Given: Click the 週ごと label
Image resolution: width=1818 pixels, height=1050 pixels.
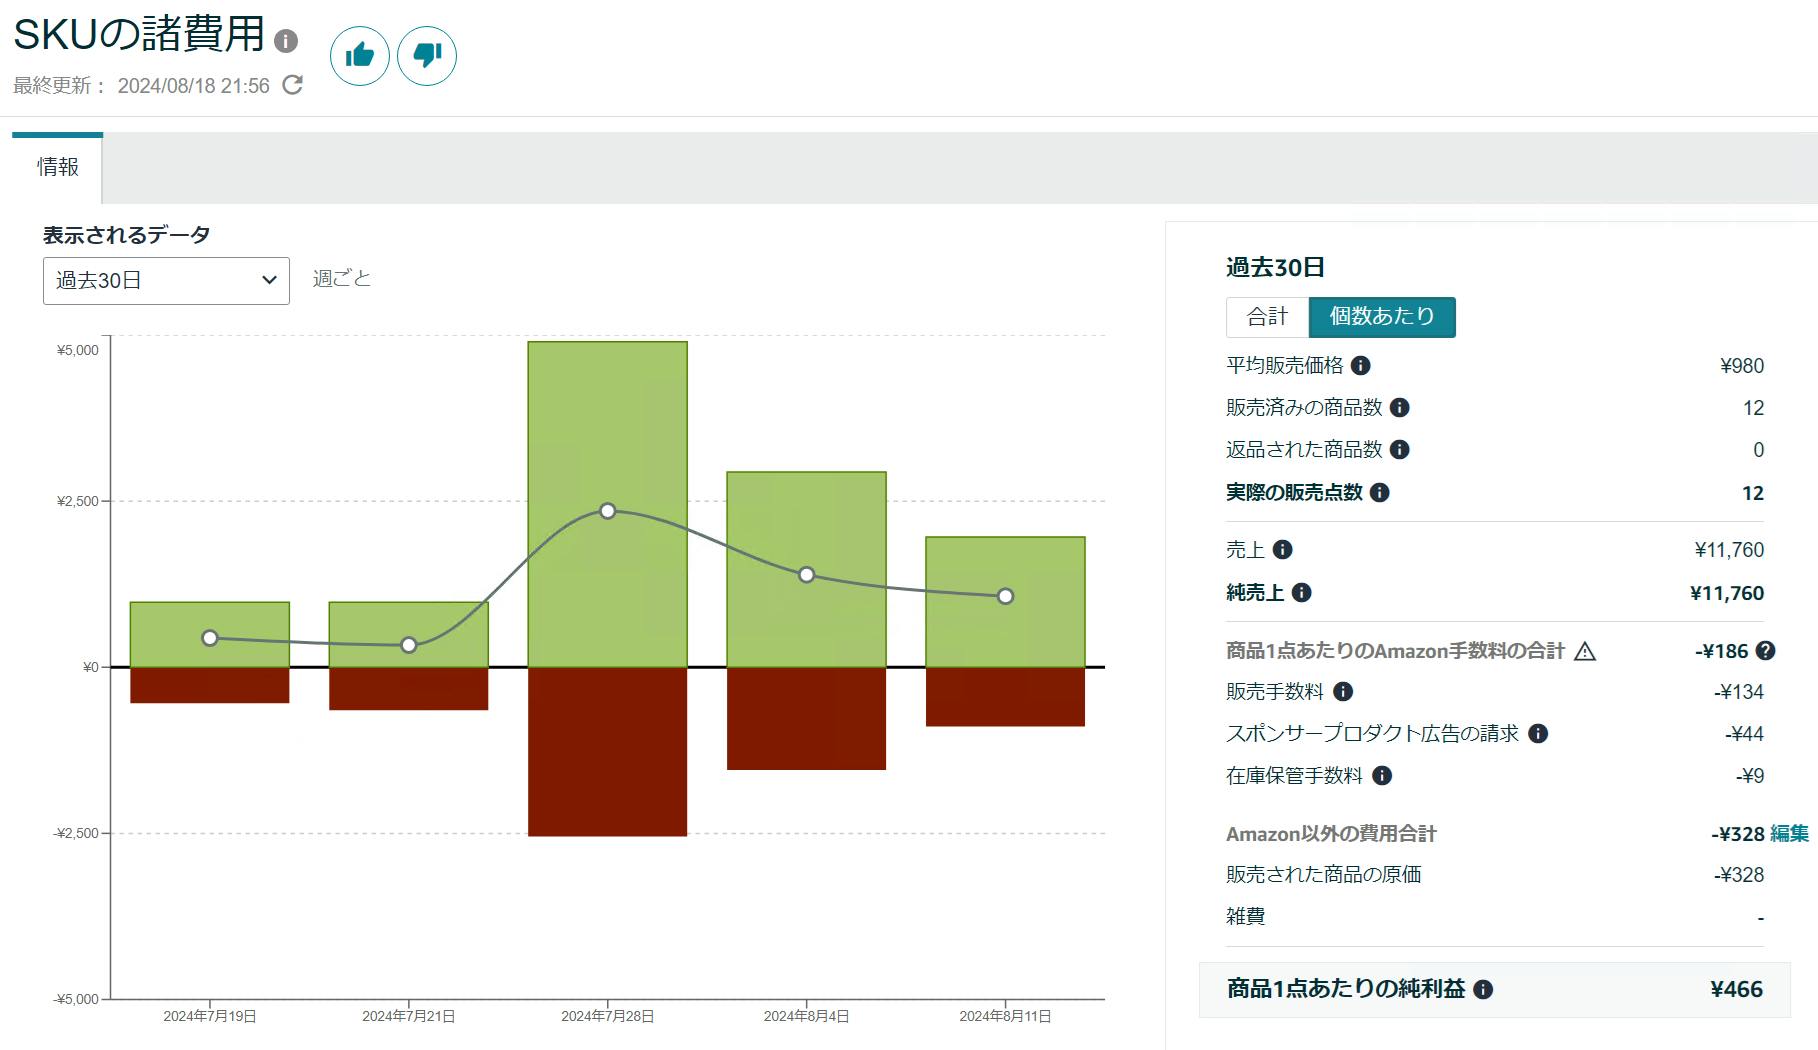Looking at the screenshot, I should point(341,279).
